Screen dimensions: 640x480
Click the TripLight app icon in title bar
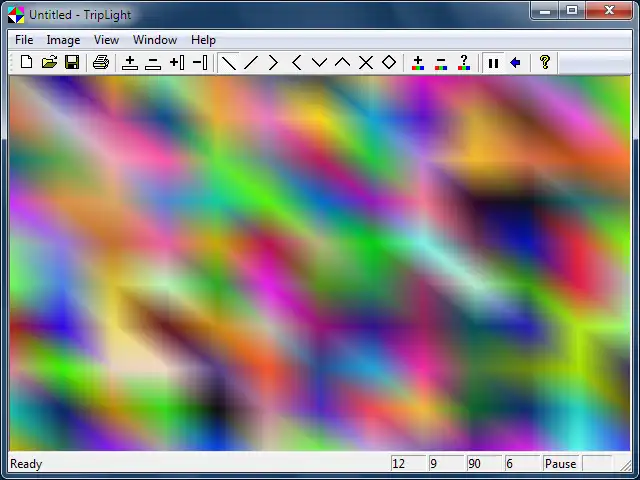click(x=16, y=15)
